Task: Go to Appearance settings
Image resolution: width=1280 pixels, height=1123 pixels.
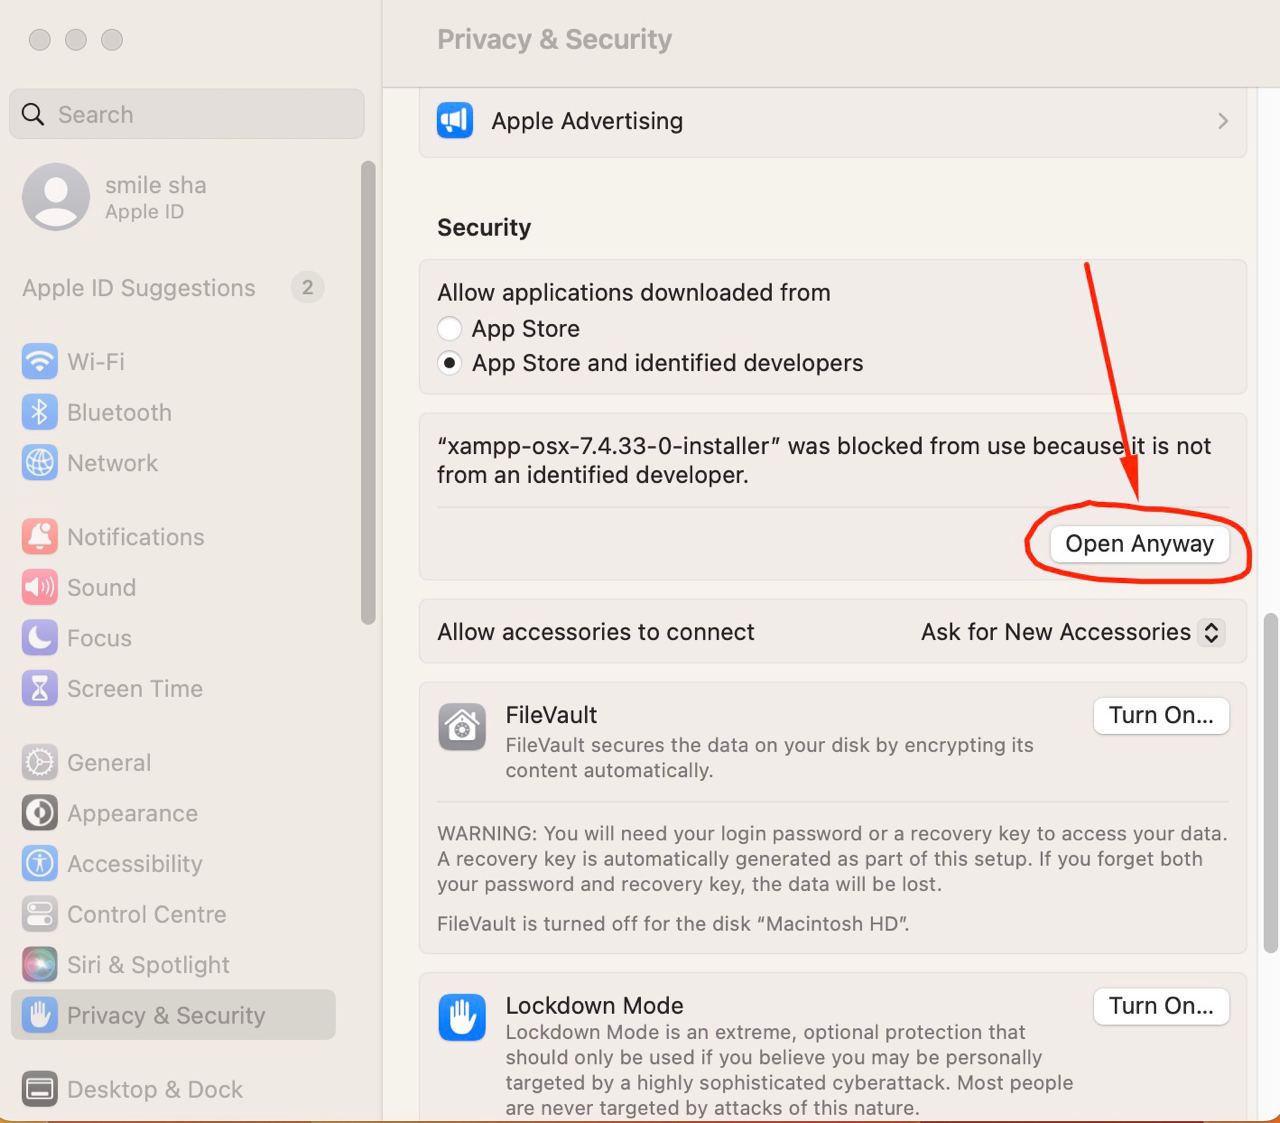Action: tap(173, 813)
